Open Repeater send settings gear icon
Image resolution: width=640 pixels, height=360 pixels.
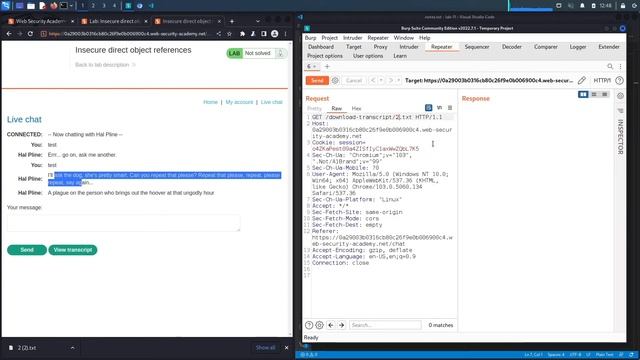click(x=335, y=80)
